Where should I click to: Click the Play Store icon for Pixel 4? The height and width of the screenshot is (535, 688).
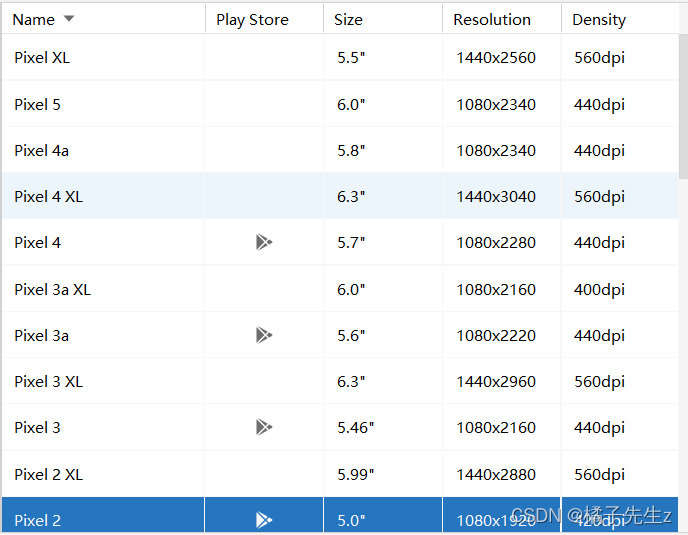coord(264,242)
